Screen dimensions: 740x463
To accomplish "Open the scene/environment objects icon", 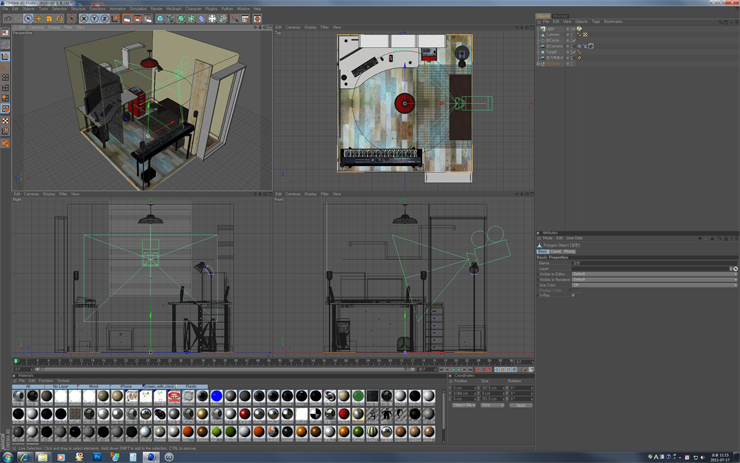I will click(x=212, y=19).
